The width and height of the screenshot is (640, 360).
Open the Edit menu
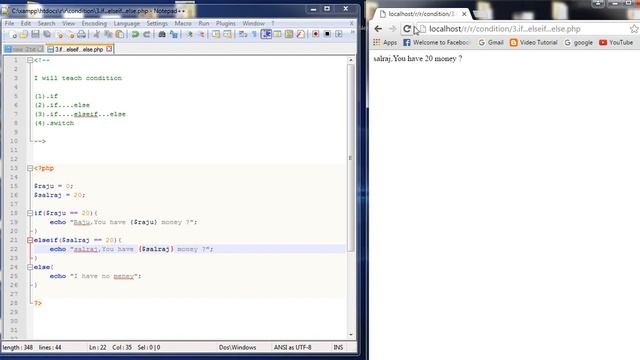point(26,24)
